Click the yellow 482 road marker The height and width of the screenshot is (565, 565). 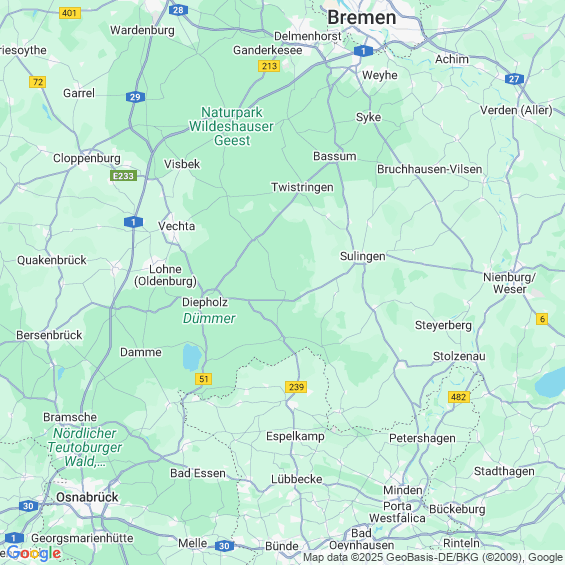click(459, 397)
